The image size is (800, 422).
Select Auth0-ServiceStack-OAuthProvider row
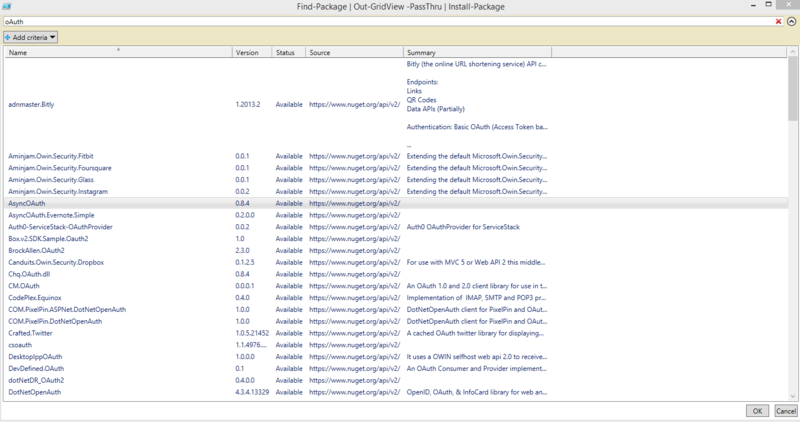click(396, 227)
